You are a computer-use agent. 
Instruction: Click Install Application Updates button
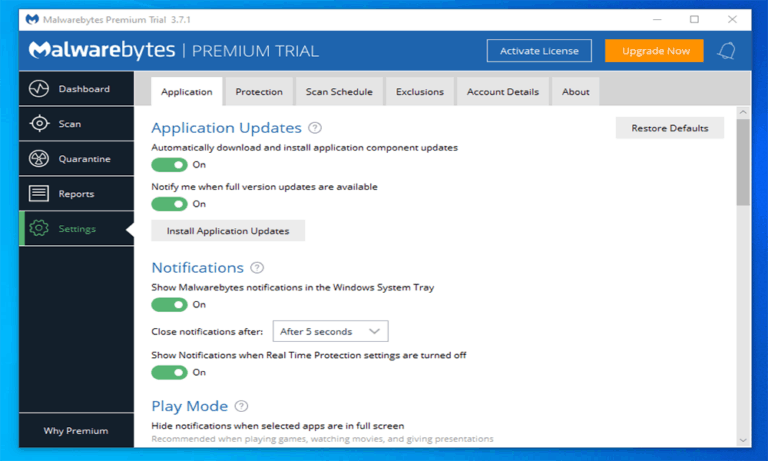(x=228, y=231)
